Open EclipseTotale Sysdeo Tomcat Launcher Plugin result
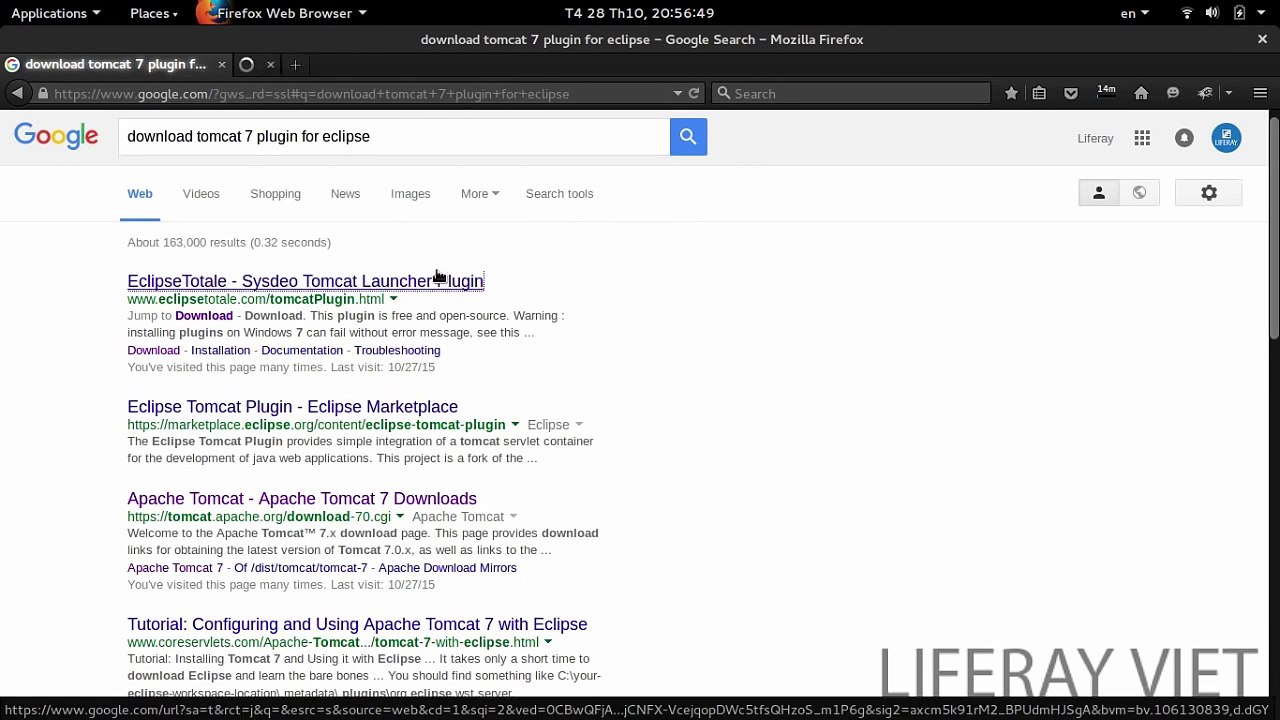Screen dimensions: 1280x720 click(305, 281)
